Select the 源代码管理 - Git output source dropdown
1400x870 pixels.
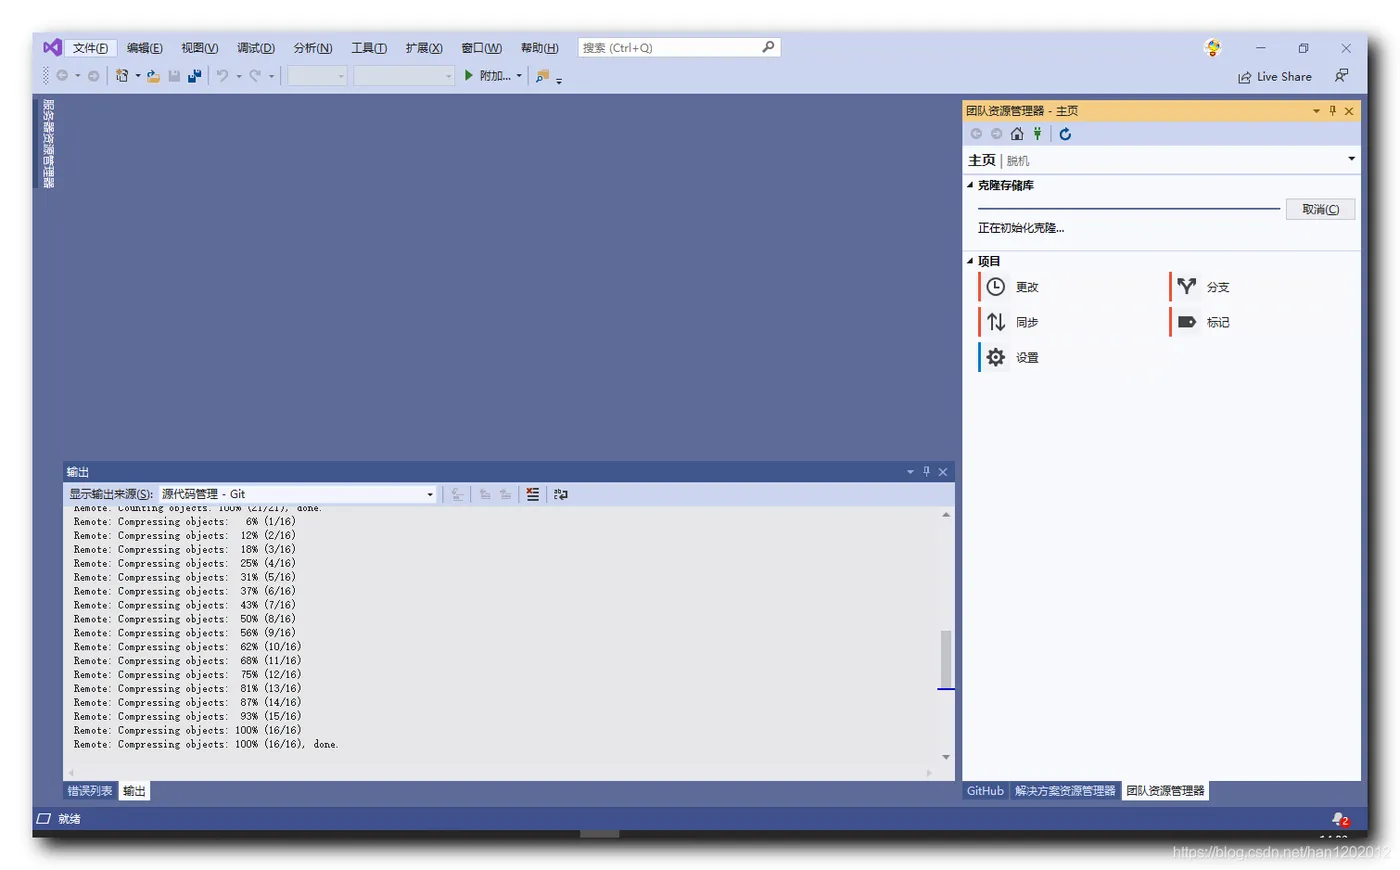[298, 494]
